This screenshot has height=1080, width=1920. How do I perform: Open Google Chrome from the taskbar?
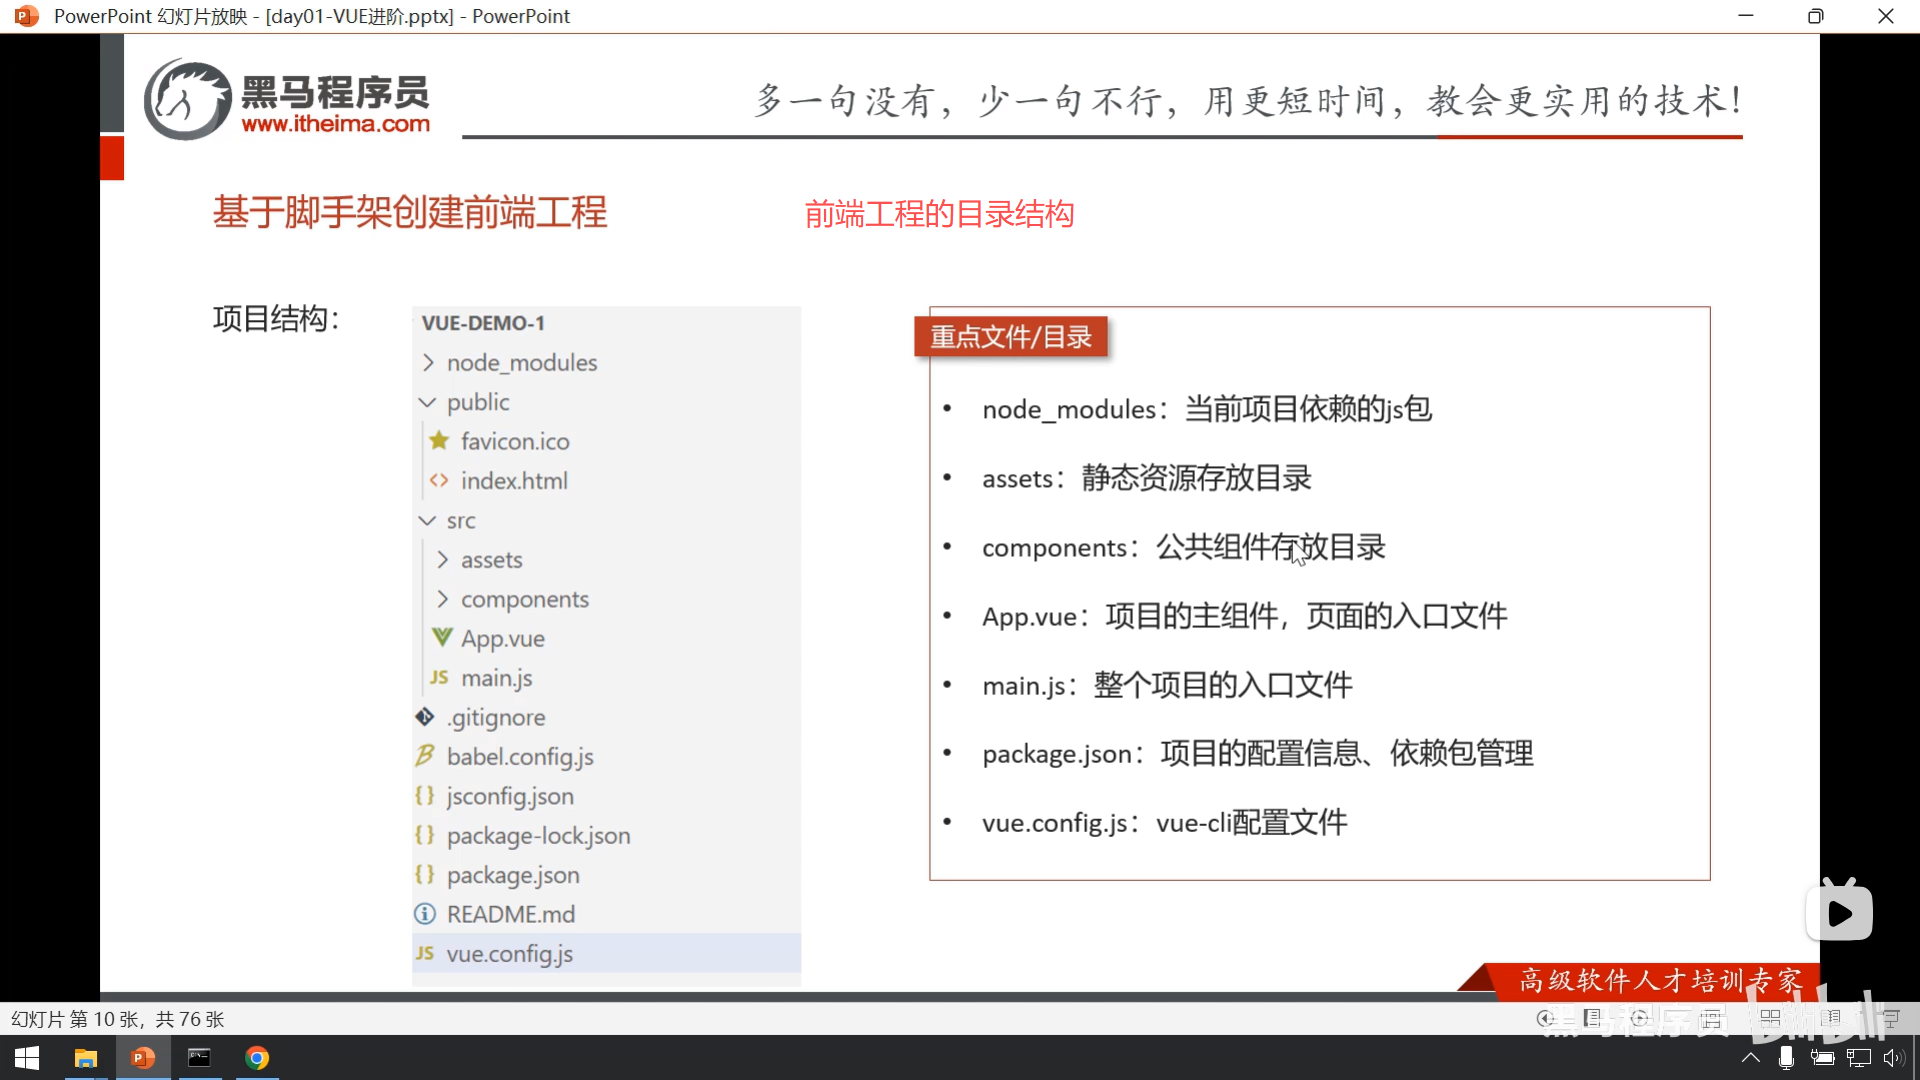pos(257,1058)
